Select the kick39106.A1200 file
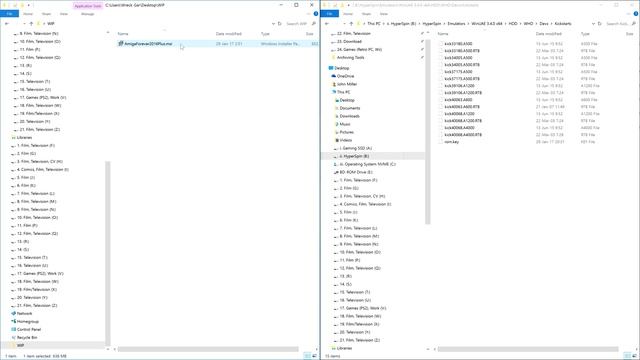640x360 pixels. (x=460, y=86)
